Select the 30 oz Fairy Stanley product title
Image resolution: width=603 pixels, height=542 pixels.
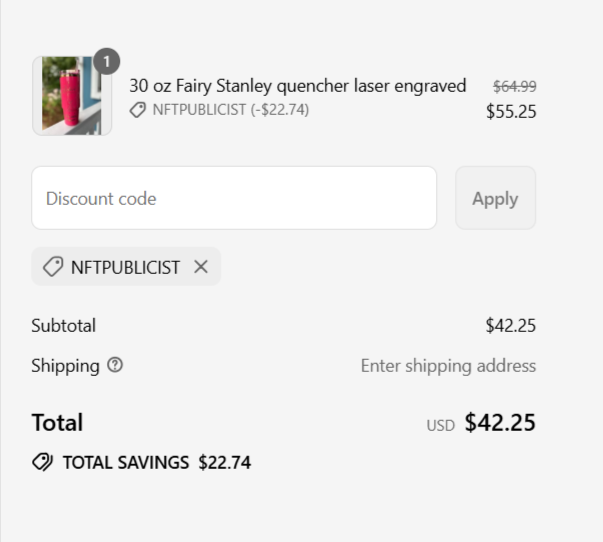click(x=298, y=86)
